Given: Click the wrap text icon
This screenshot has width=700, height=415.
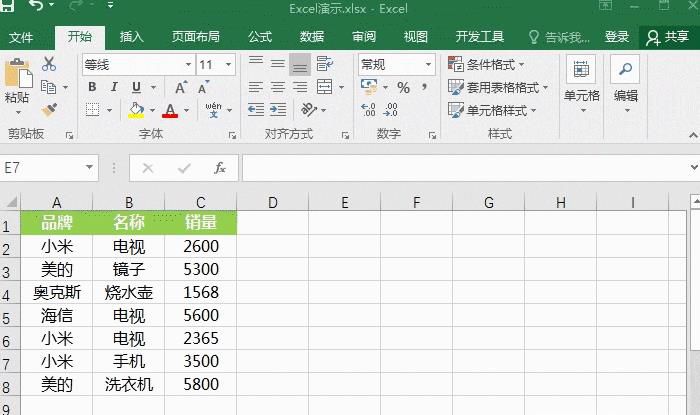Looking at the screenshot, I should (325, 64).
